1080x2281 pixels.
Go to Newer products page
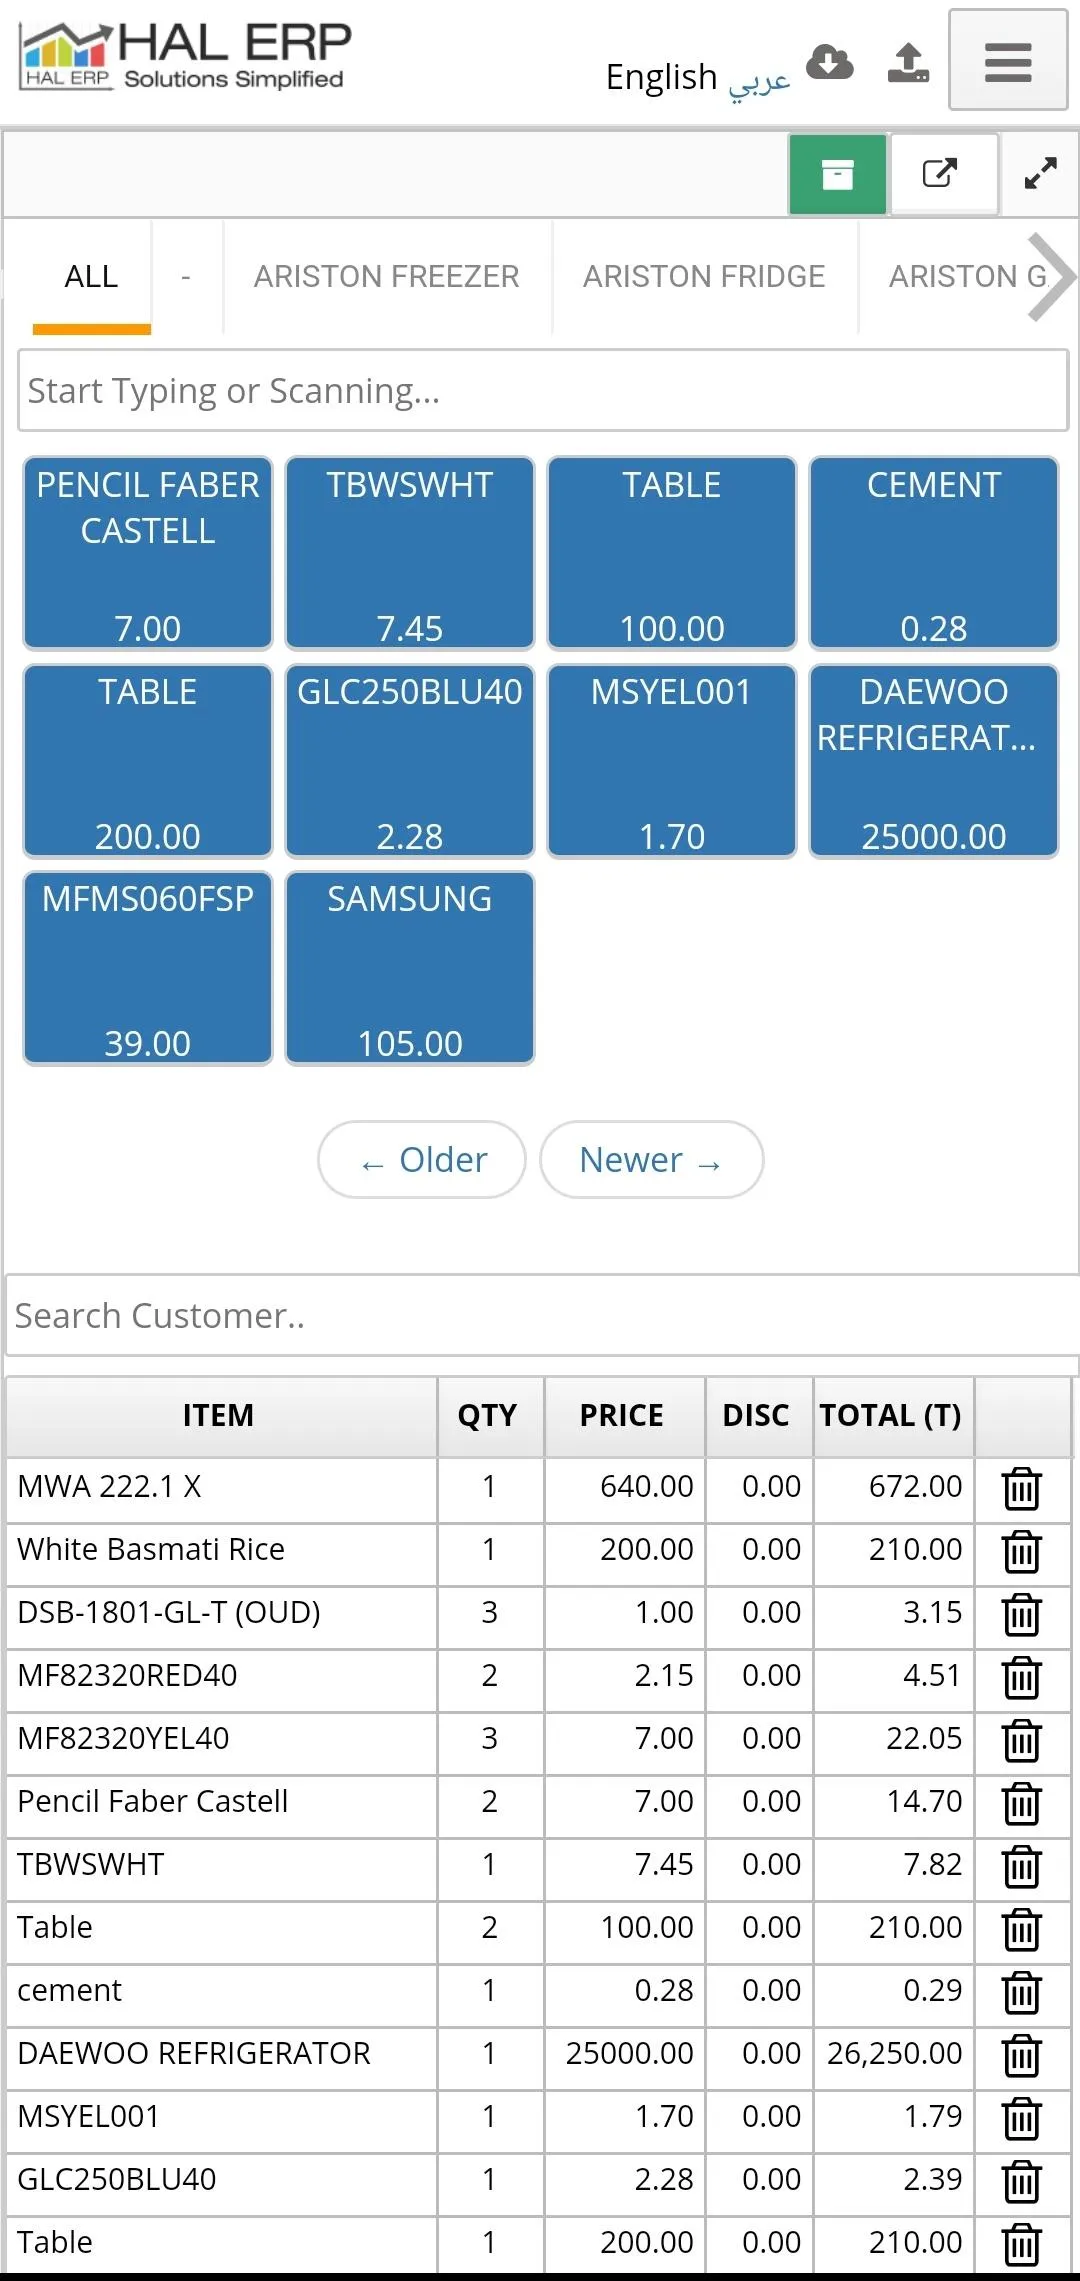651,1160
